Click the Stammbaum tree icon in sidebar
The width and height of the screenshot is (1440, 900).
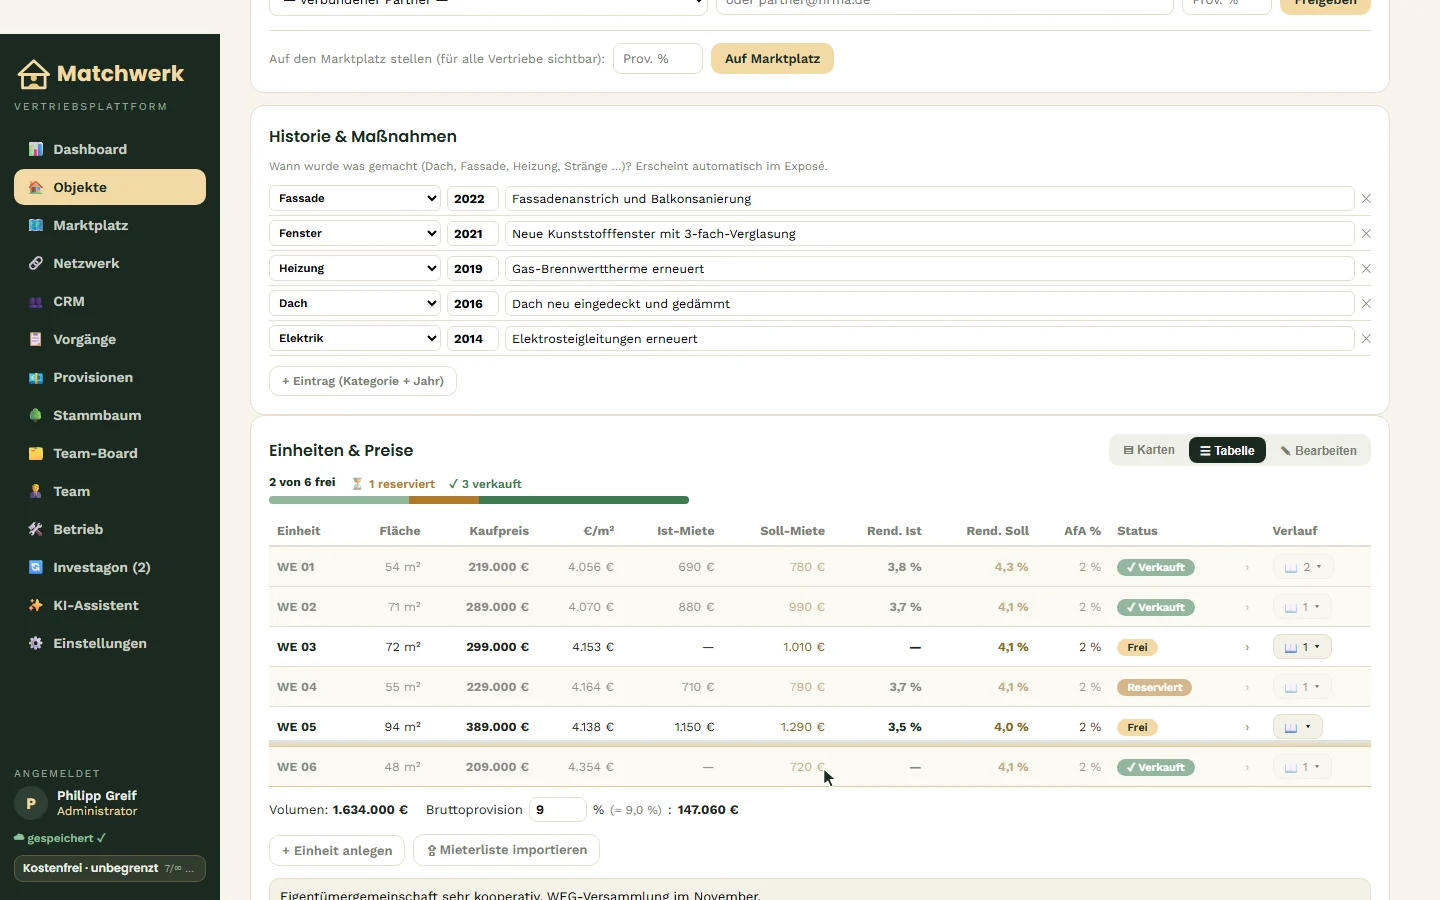click(36, 415)
